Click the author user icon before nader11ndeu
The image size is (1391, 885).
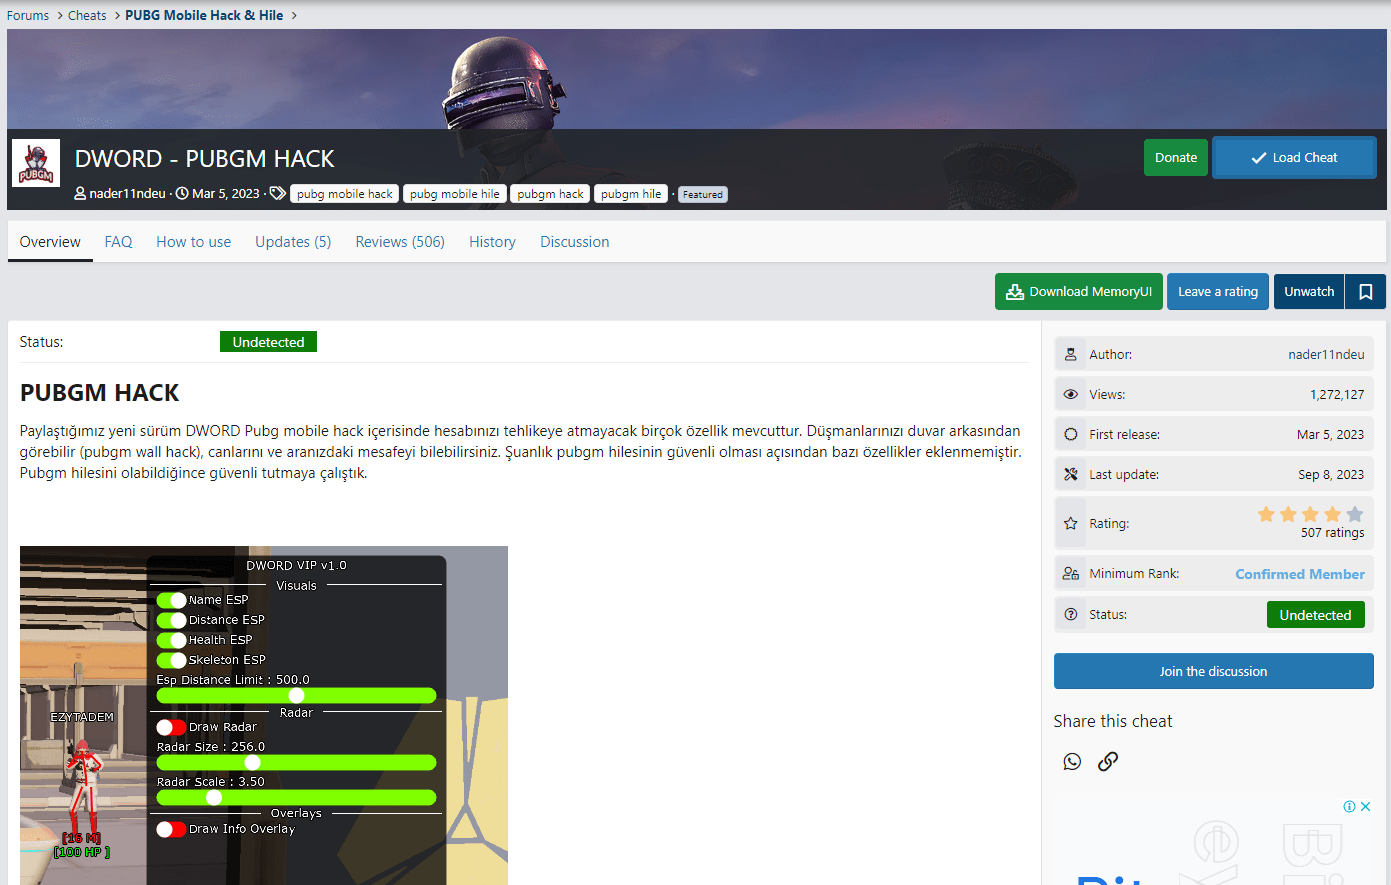click(x=80, y=193)
